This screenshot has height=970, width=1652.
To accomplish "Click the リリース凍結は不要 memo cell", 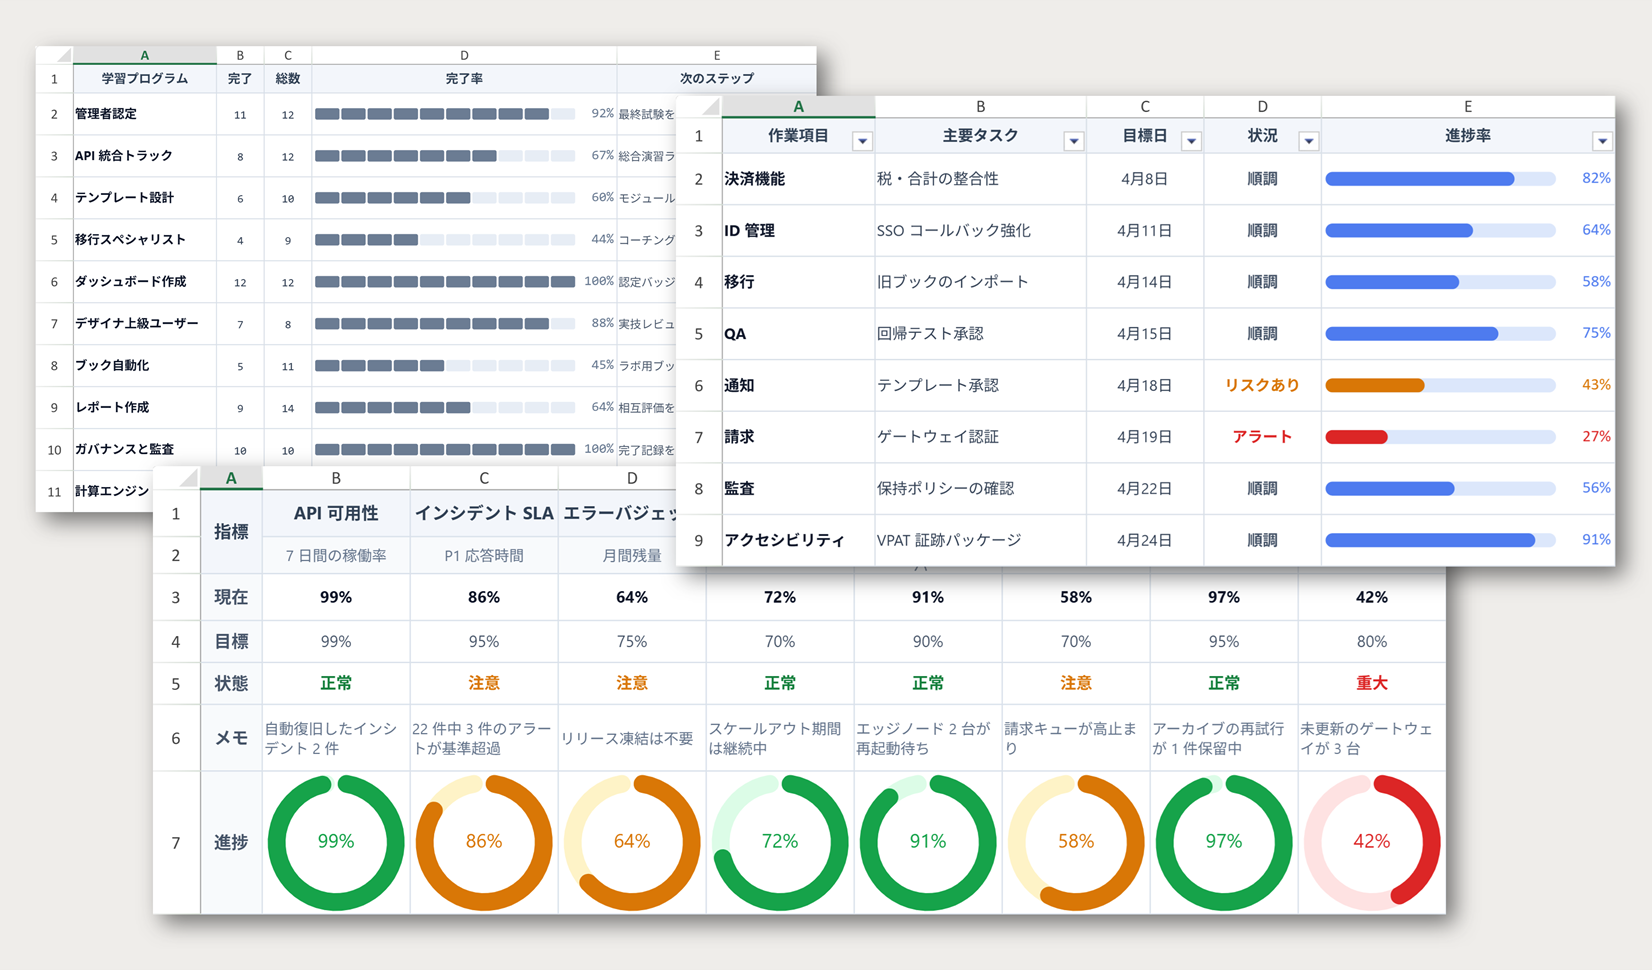I will pyautogui.click(x=632, y=738).
